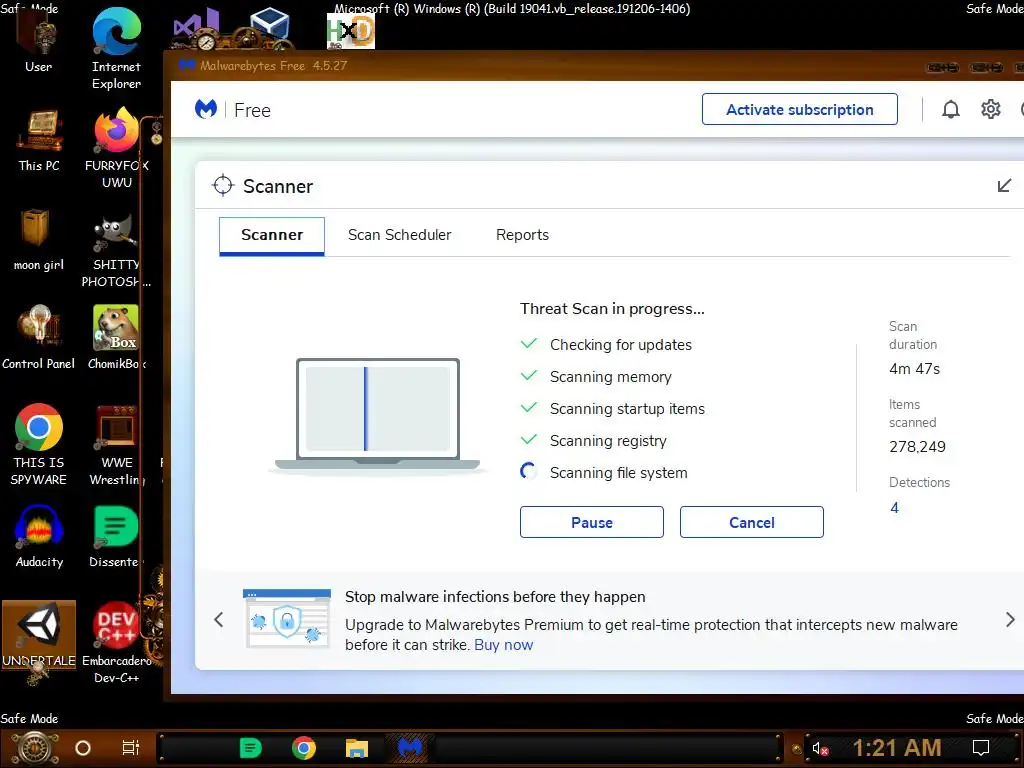Click 'Threat Scan in progress...' heading
This screenshot has width=1024, height=768.
[612, 309]
